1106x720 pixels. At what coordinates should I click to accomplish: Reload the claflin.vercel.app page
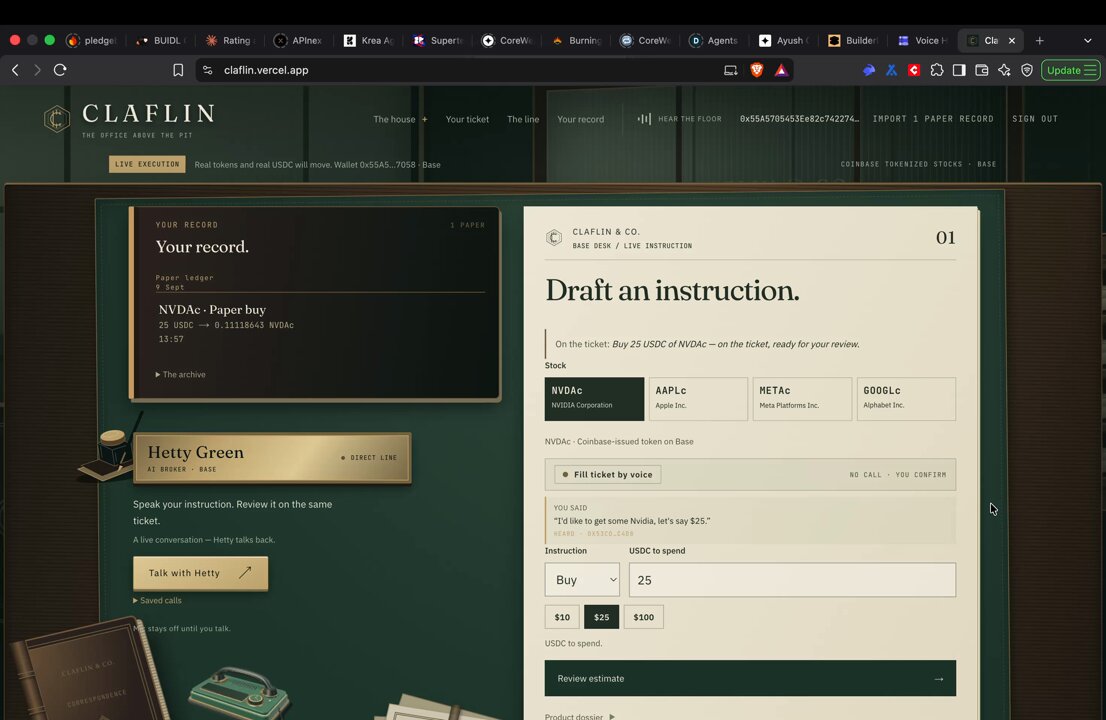[60, 70]
